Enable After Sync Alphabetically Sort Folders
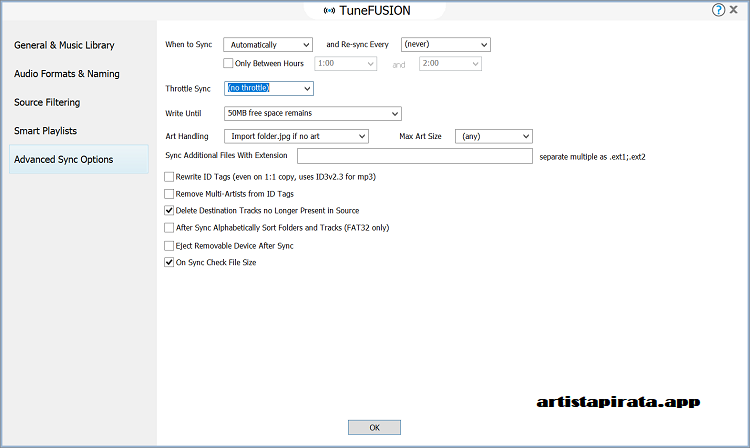750x448 pixels. pos(169,228)
